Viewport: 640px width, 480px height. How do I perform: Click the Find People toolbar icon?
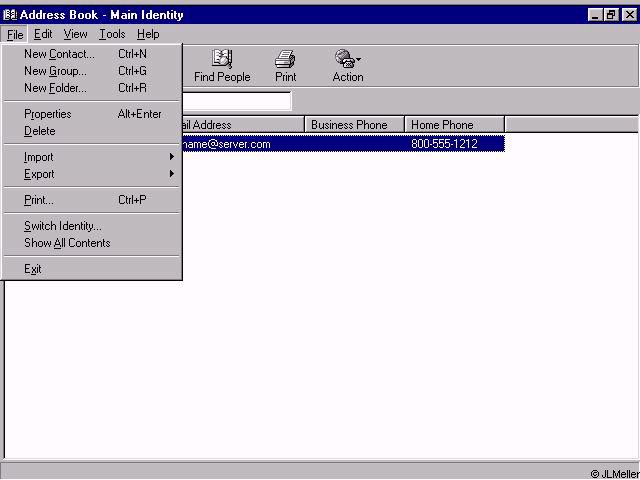coord(222,65)
